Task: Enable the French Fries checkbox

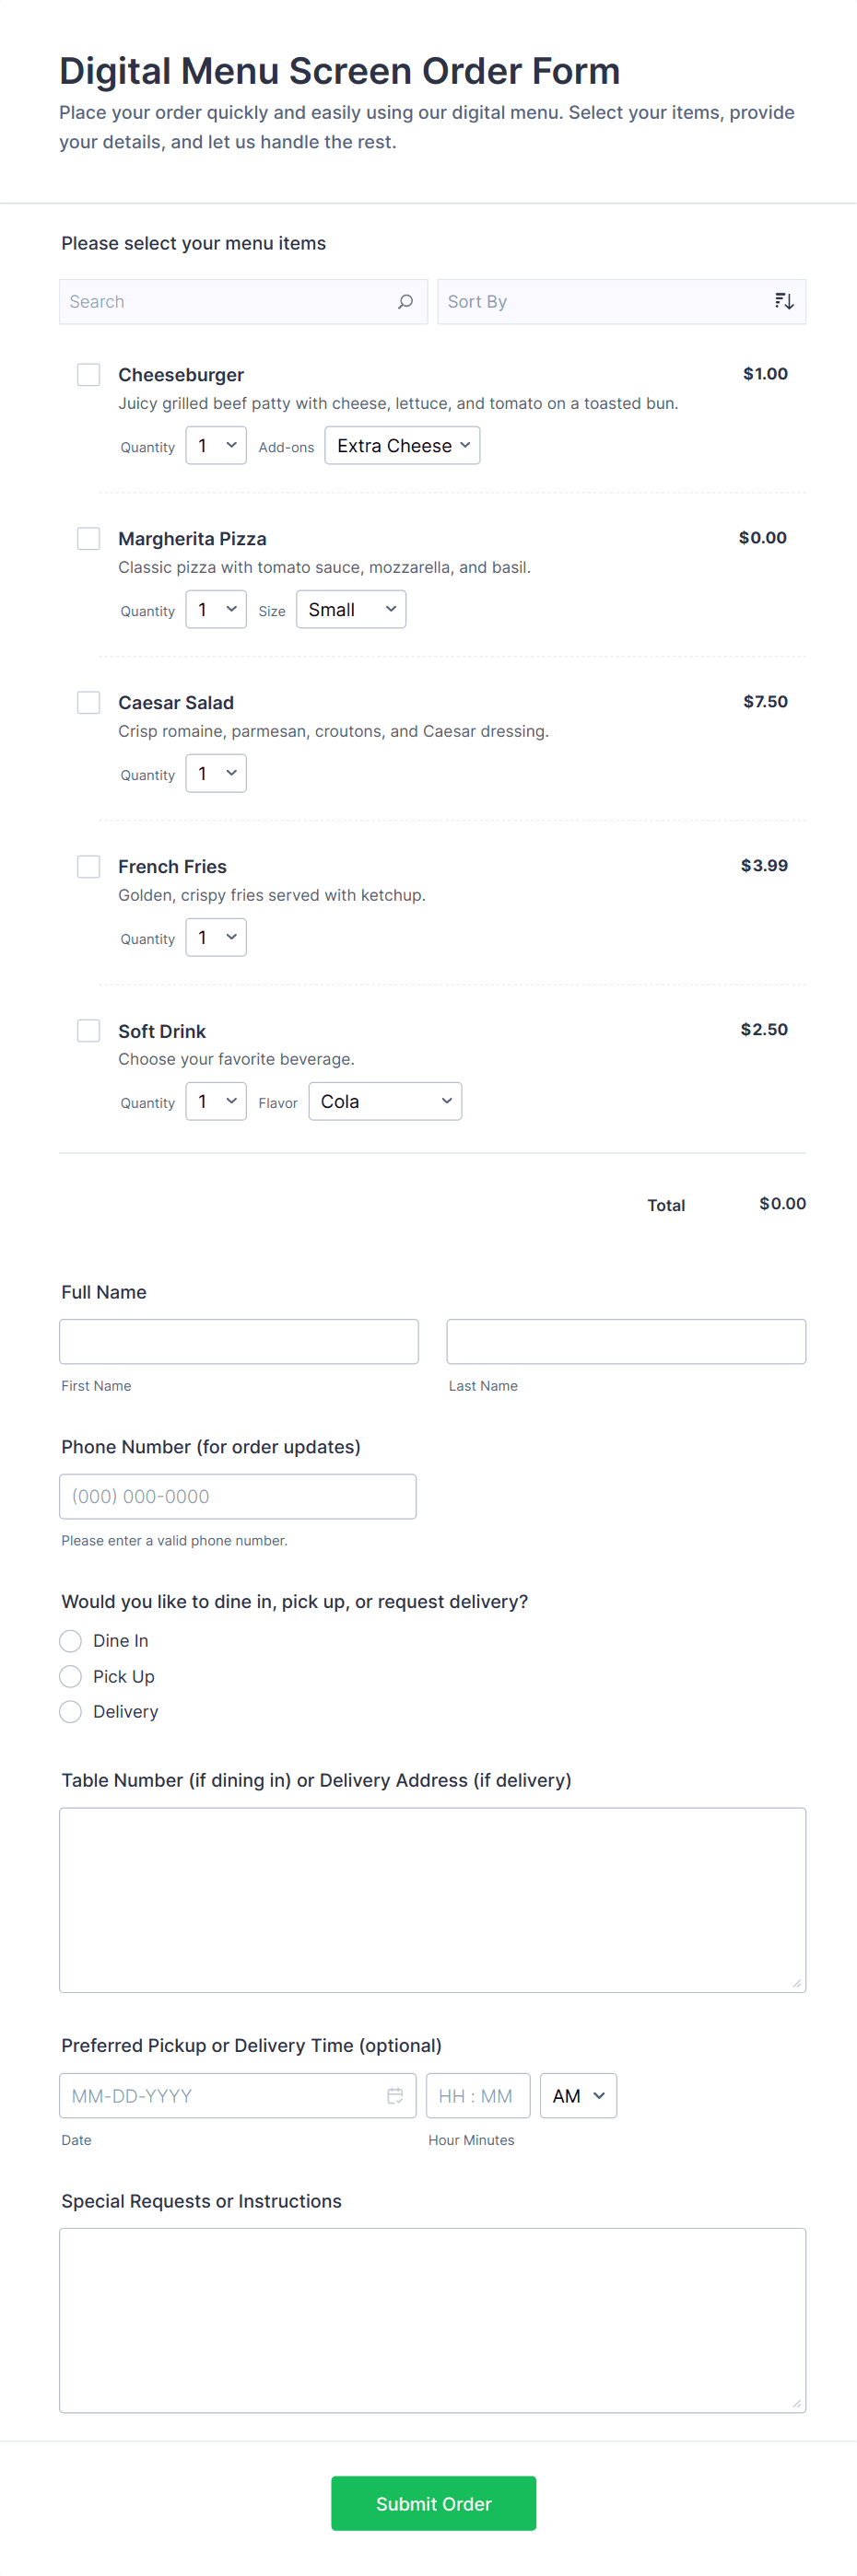Action: pos(89,867)
